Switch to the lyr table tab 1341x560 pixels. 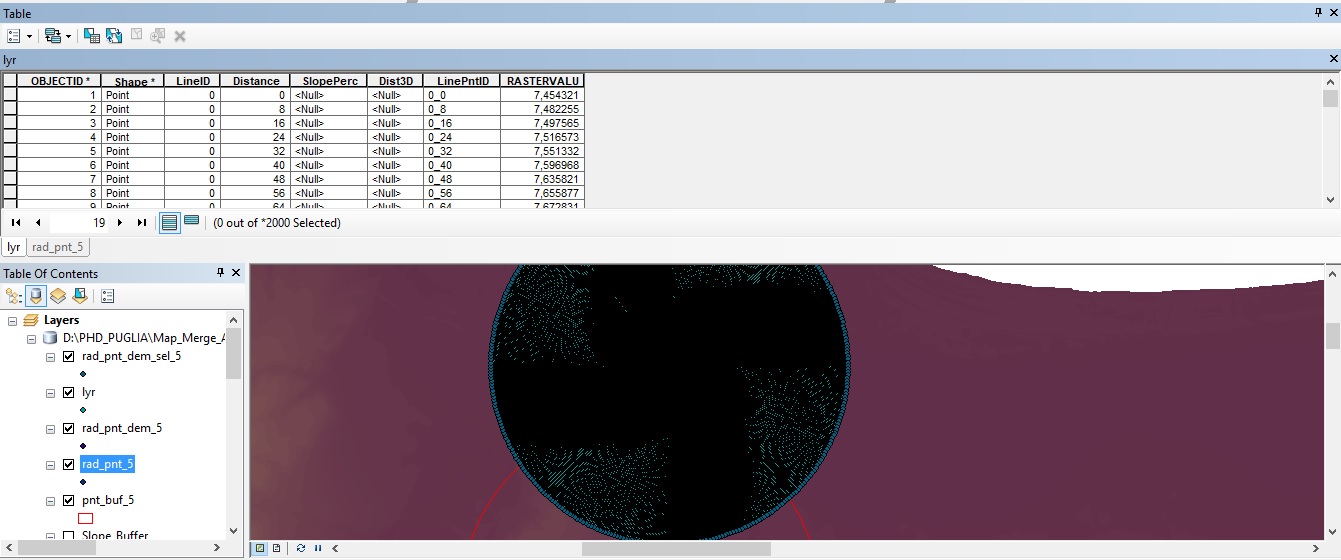point(13,247)
